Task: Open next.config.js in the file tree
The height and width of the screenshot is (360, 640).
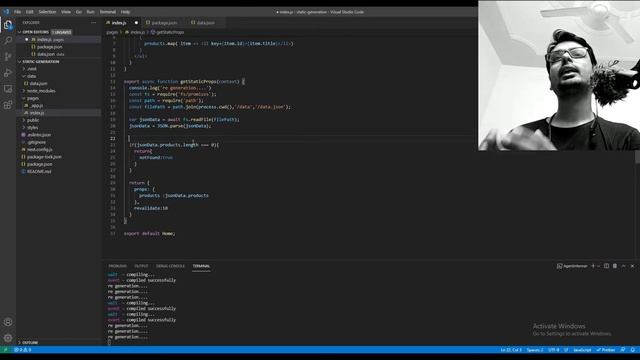Action: pyautogui.click(x=40, y=149)
